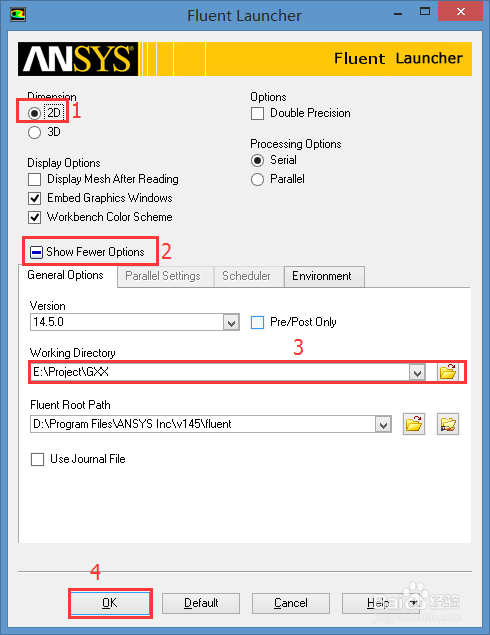The width and height of the screenshot is (490, 635).
Task: Check Display Mesh After Reading
Action: coord(34,179)
